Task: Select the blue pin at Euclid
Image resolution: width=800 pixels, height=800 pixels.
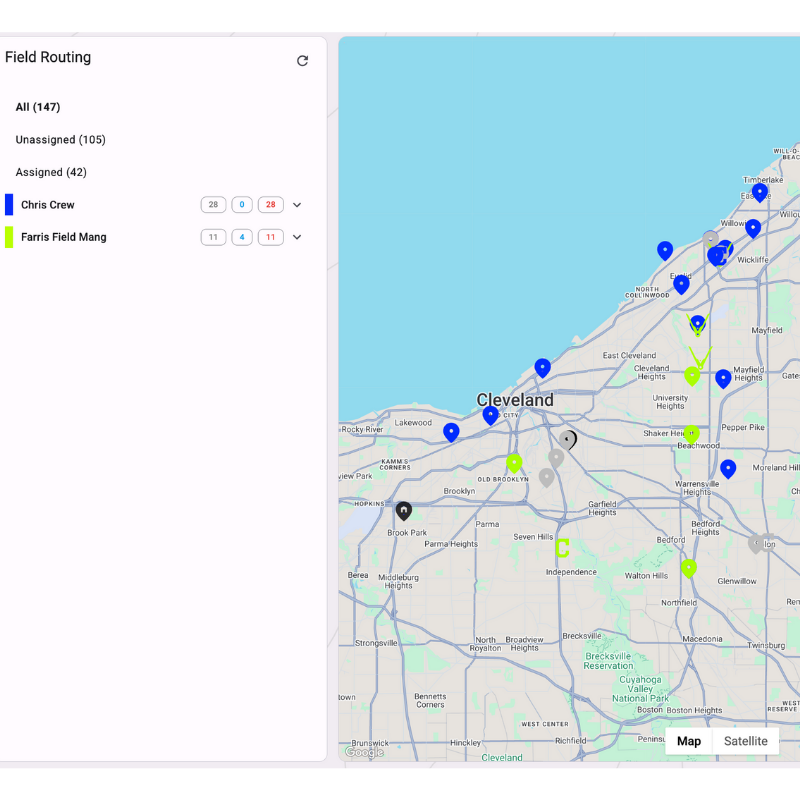Action: click(x=681, y=284)
